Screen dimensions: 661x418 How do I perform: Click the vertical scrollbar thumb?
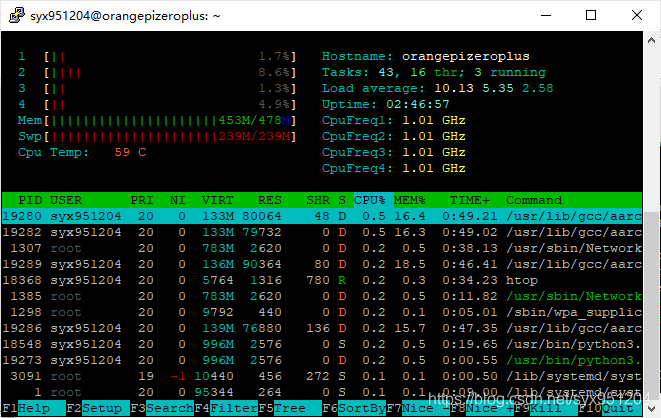tap(652, 303)
